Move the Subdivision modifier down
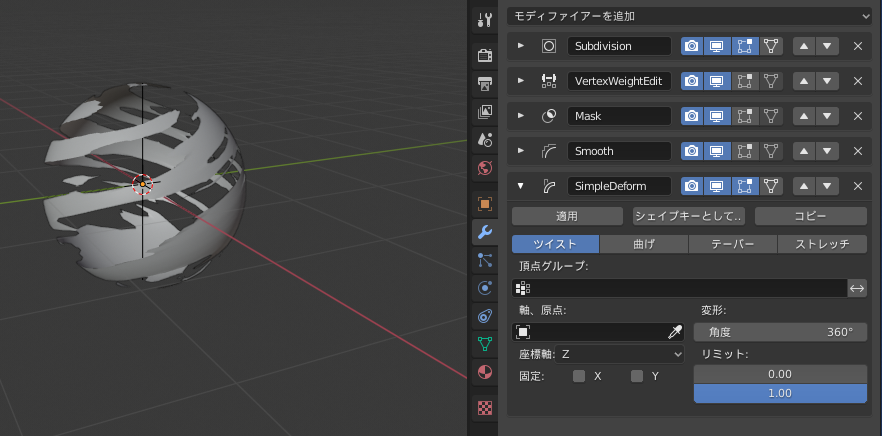 pos(827,46)
